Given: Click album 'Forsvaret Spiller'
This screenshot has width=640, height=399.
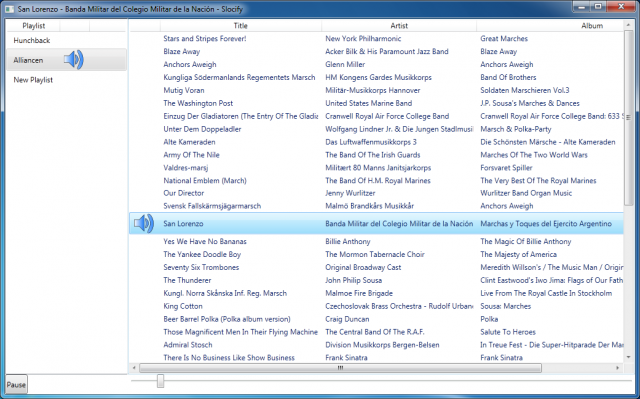Looking at the screenshot, I should coord(507,168).
